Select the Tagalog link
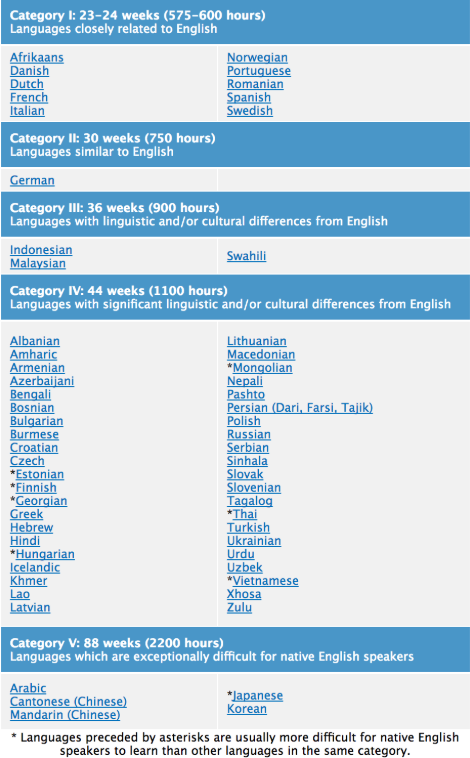The height and width of the screenshot is (758, 470). point(250,501)
